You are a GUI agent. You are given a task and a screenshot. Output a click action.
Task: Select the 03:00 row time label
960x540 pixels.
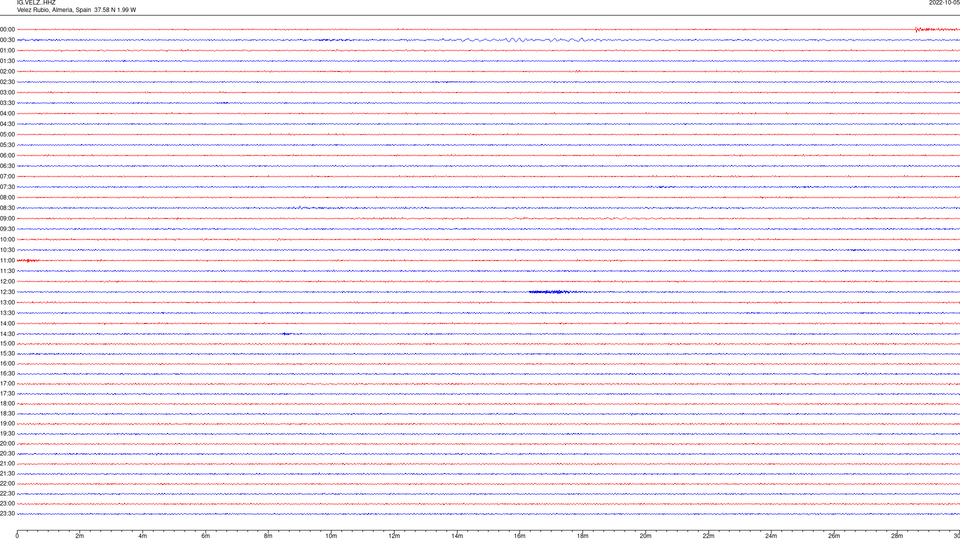(x=7, y=92)
